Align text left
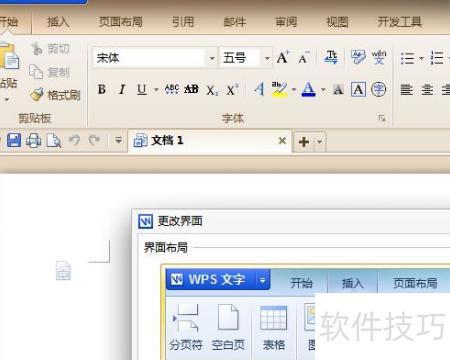450x360 pixels. [406, 90]
